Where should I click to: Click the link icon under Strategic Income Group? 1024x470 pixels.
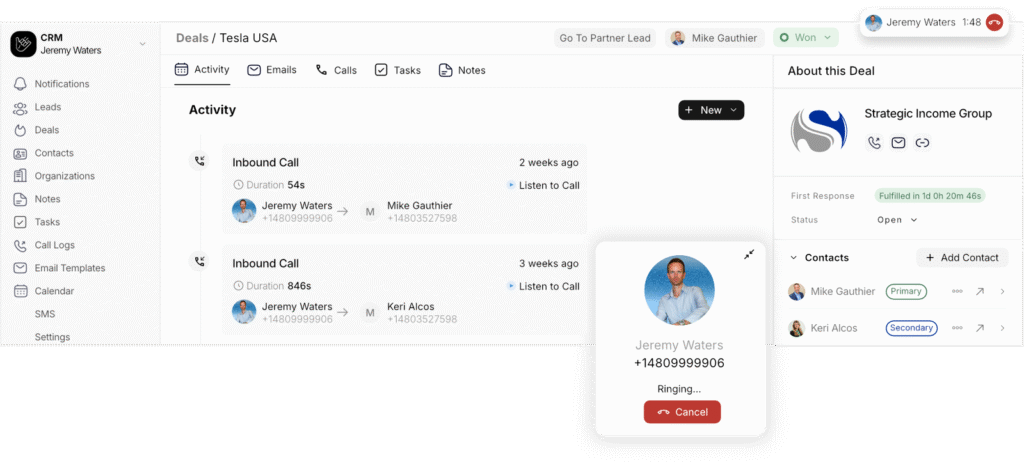pyautogui.click(x=922, y=142)
